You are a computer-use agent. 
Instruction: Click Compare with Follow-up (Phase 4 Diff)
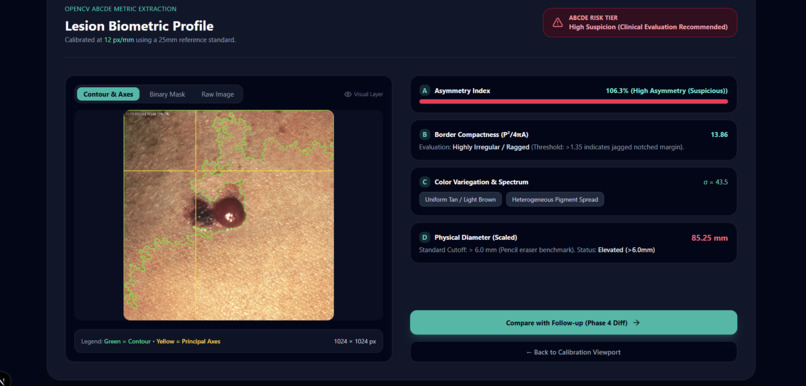[573, 323]
